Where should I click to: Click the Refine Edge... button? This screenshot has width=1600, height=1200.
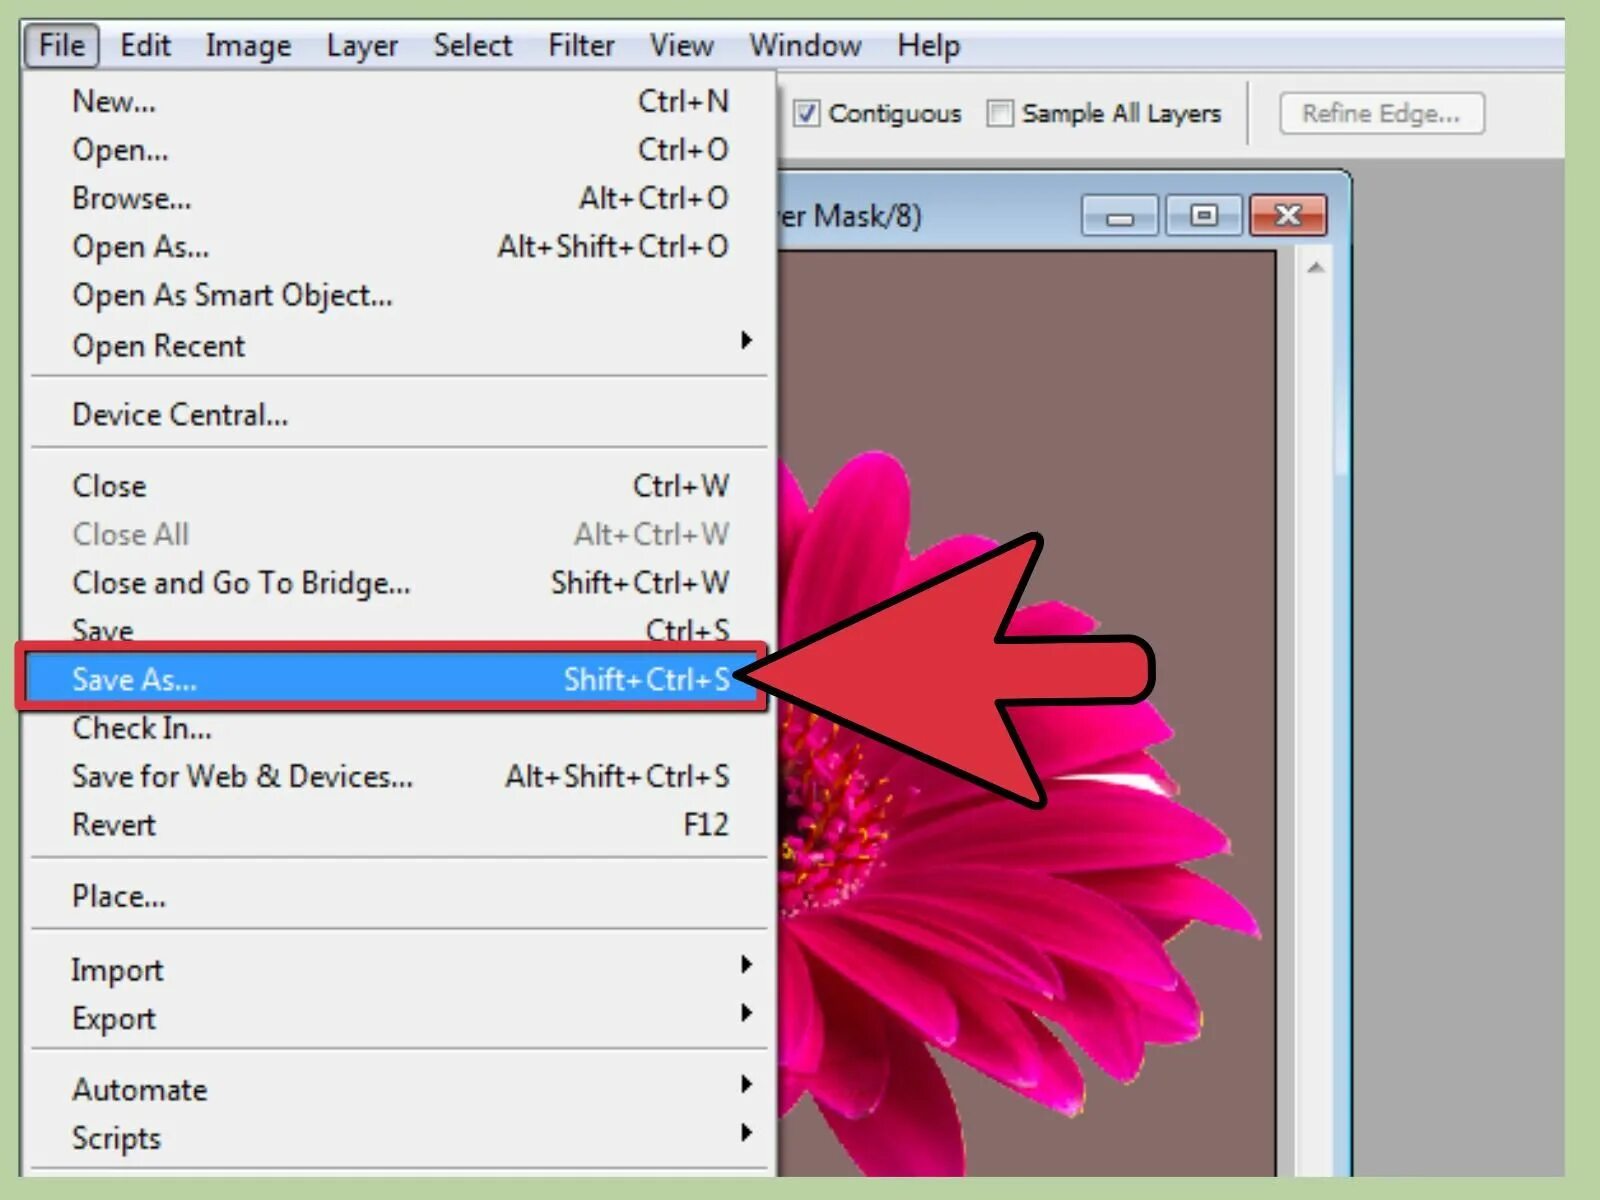(1381, 113)
